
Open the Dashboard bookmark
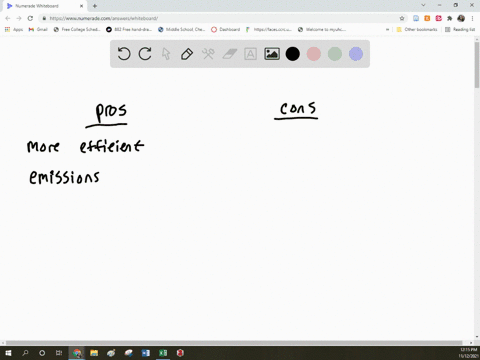click(226, 29)
